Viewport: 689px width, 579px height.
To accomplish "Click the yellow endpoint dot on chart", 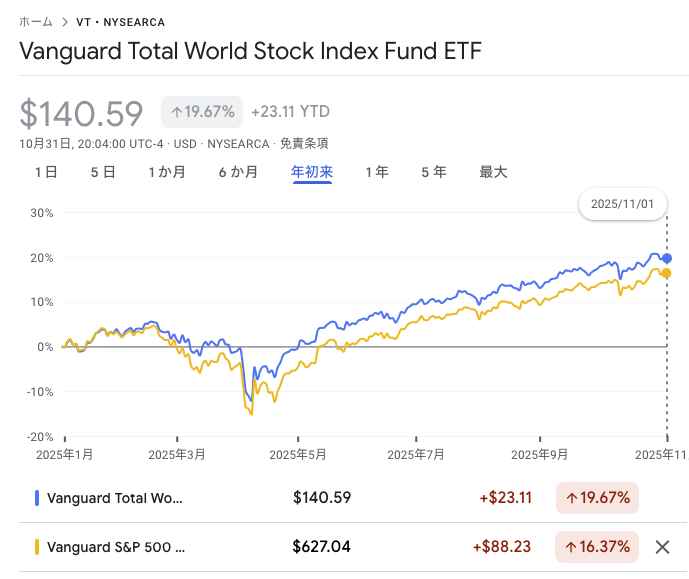I will tap(666, 273).
